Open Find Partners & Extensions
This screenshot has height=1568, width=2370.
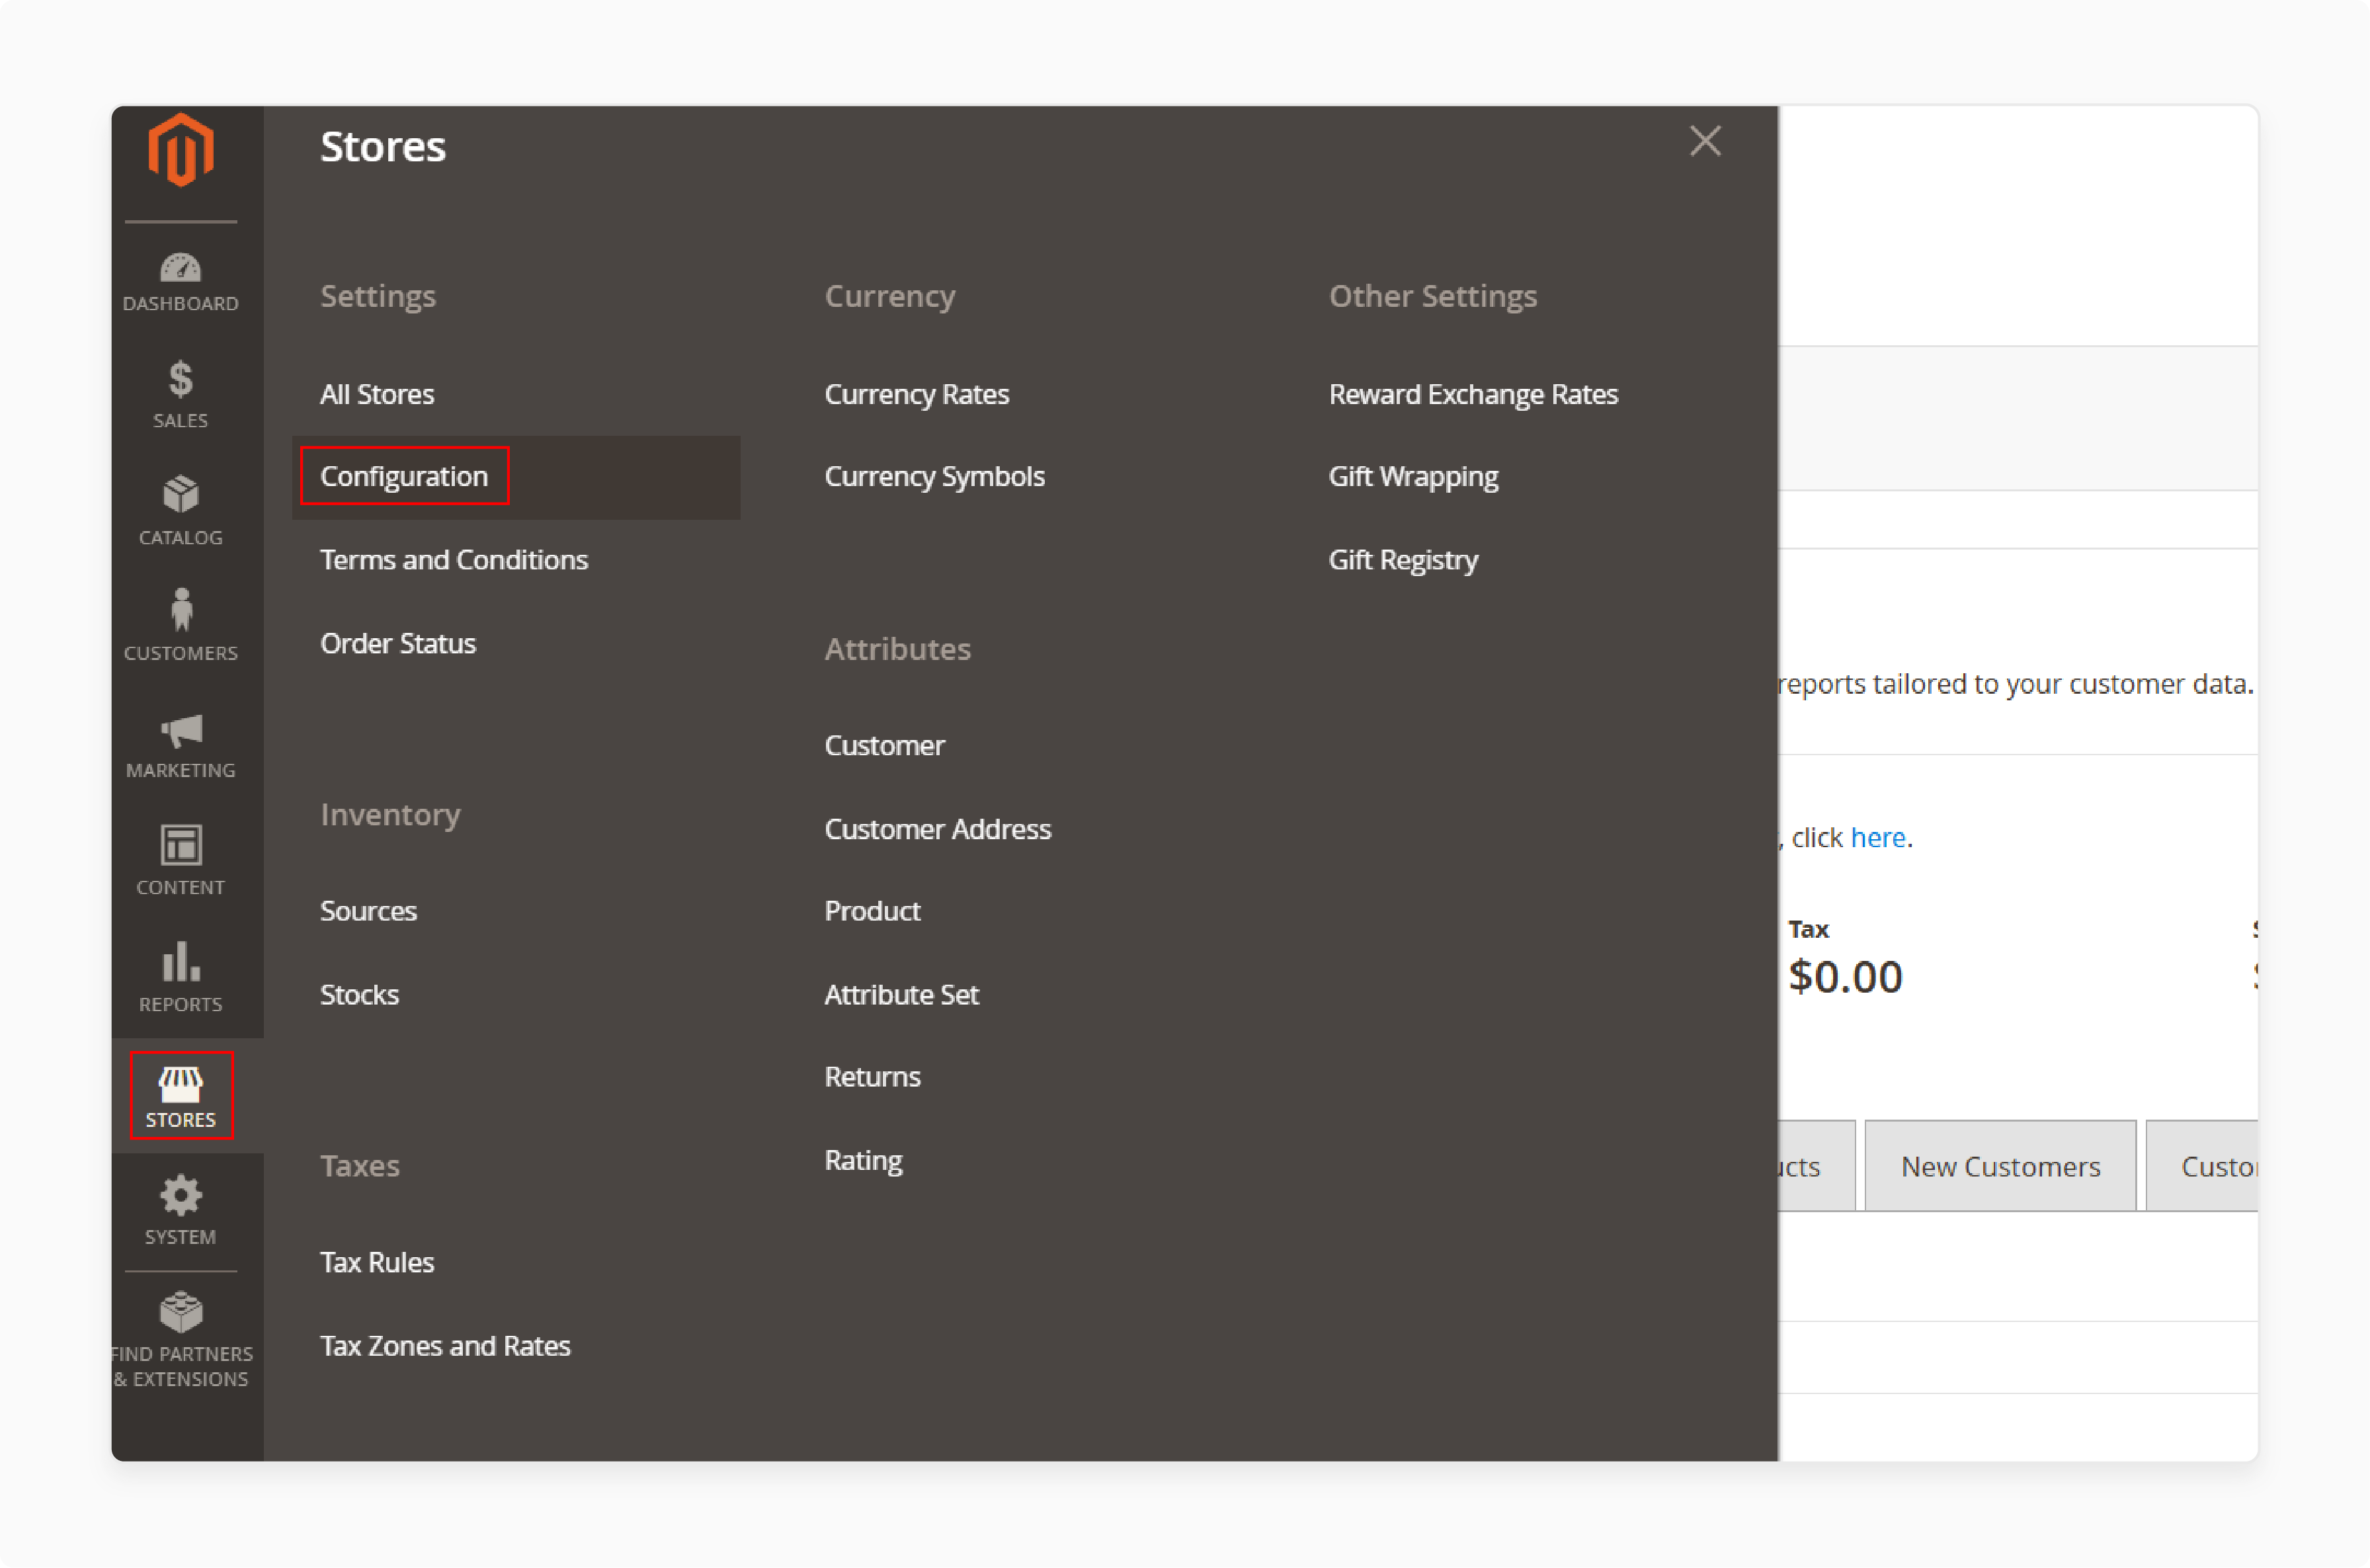(x=181, y=1340)
